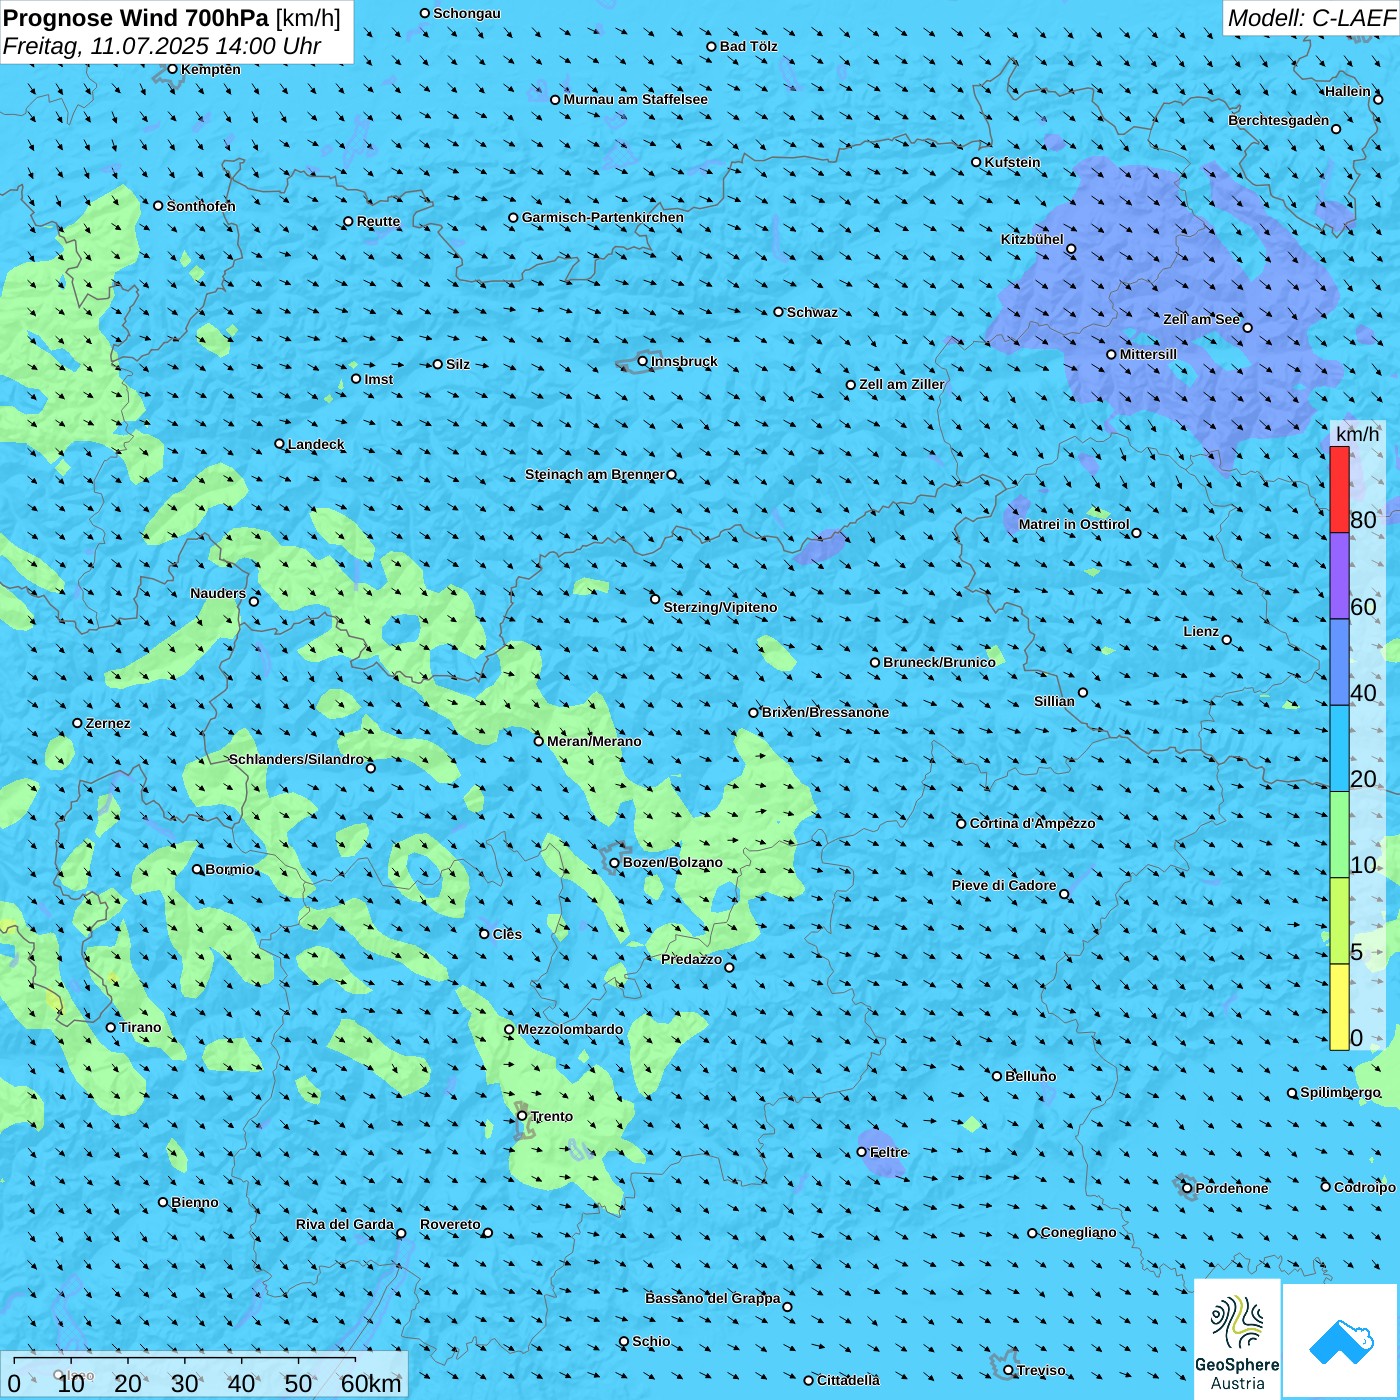This screenshot has width=1400, height=1400.
Task: Click the Nauders city label
Action: click(218, 593)
